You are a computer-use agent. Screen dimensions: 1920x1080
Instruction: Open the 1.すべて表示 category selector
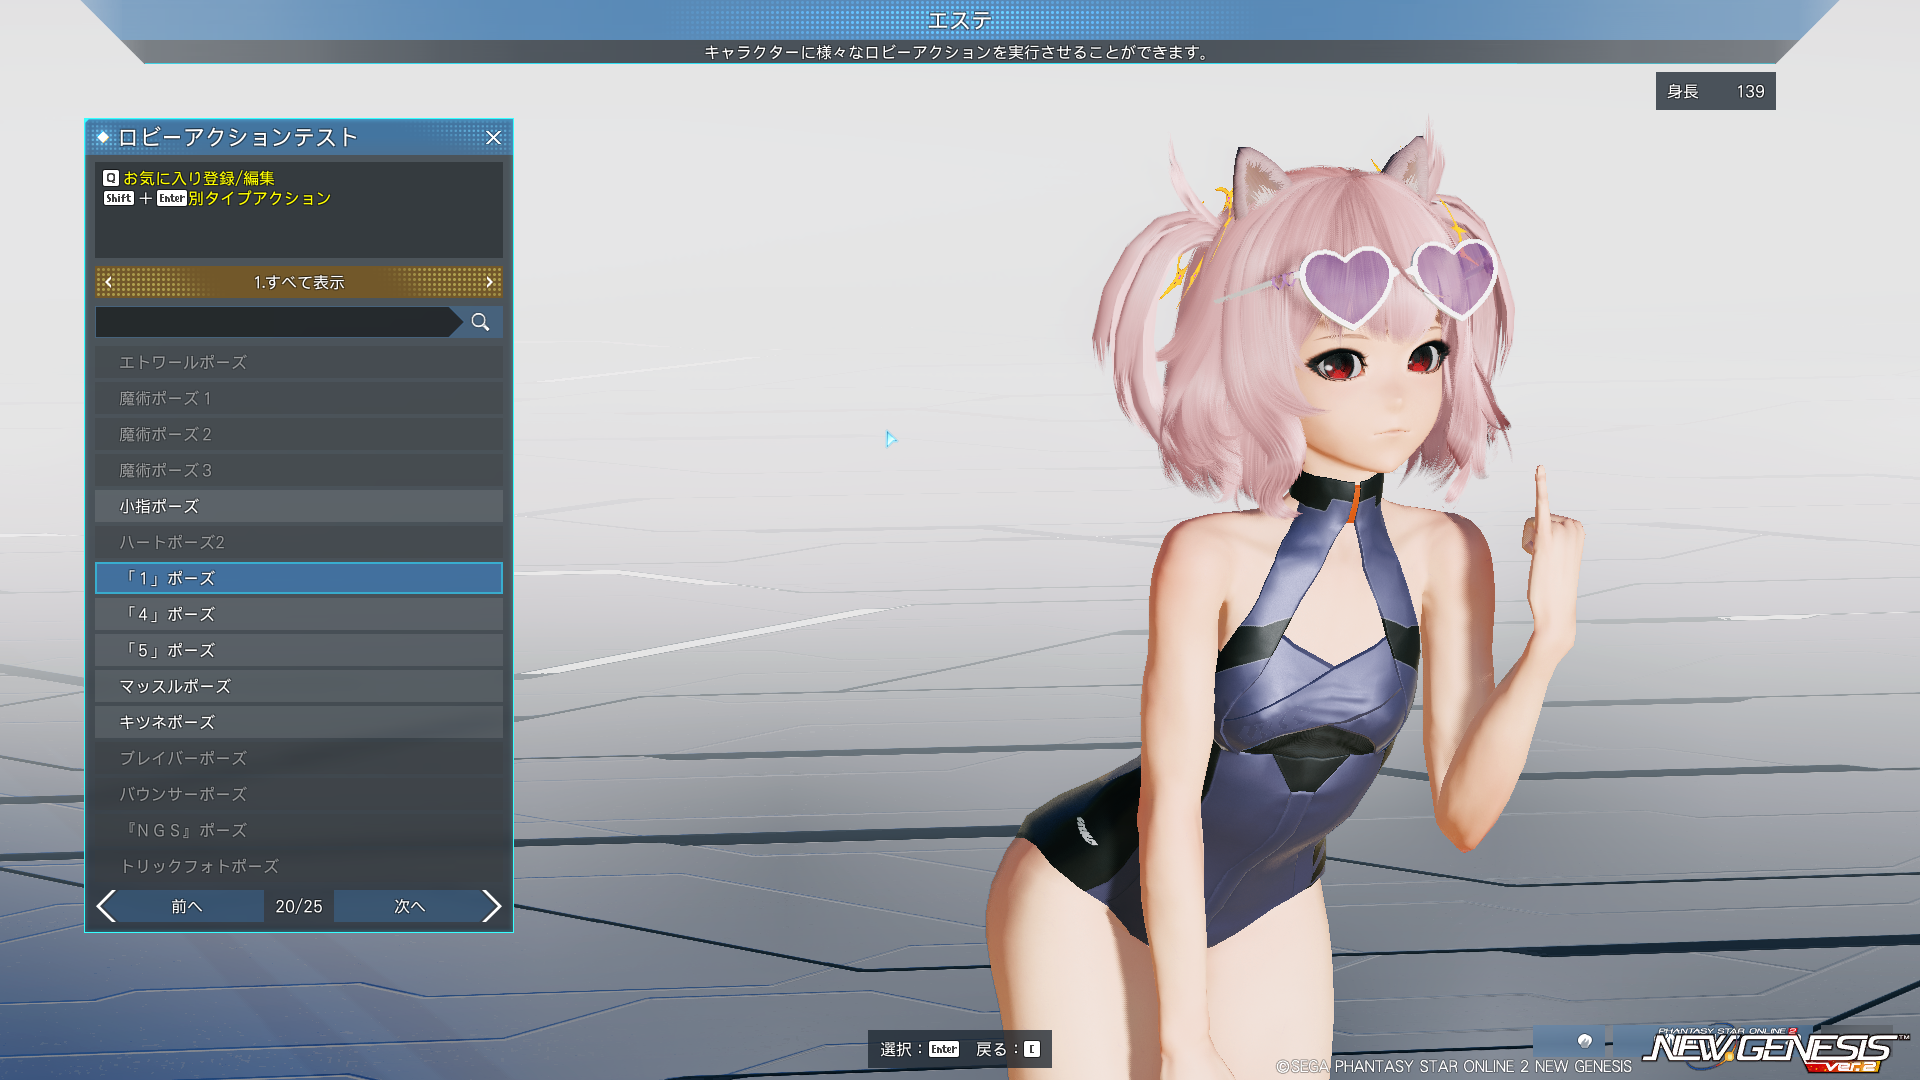299,282
